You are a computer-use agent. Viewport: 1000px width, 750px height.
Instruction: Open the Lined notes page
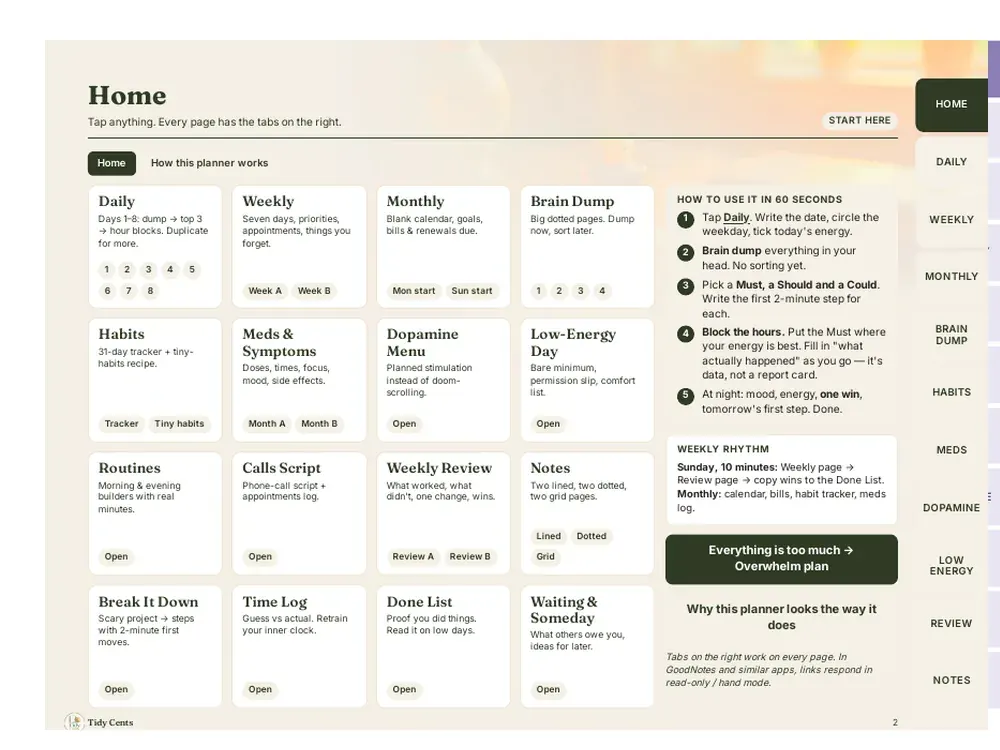click(548, 536)
